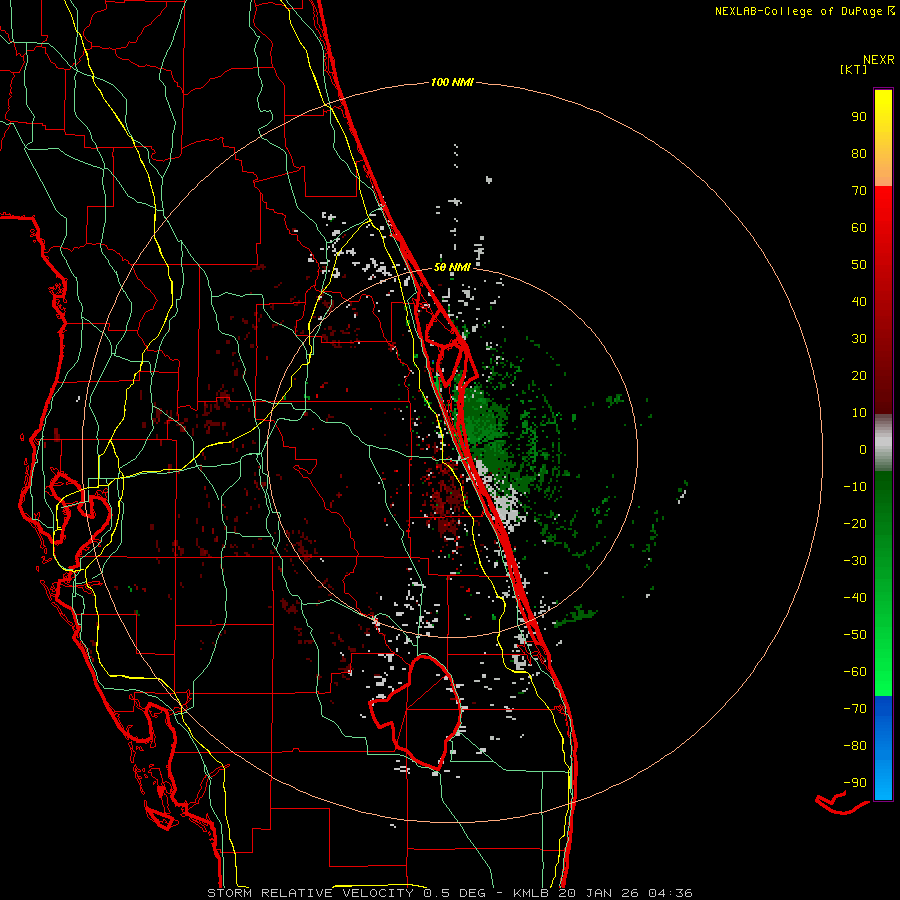Pick the gray zero-velocity segment of color bar
Viewport: 900px width, 900px height.
click(x=883, y=443)
